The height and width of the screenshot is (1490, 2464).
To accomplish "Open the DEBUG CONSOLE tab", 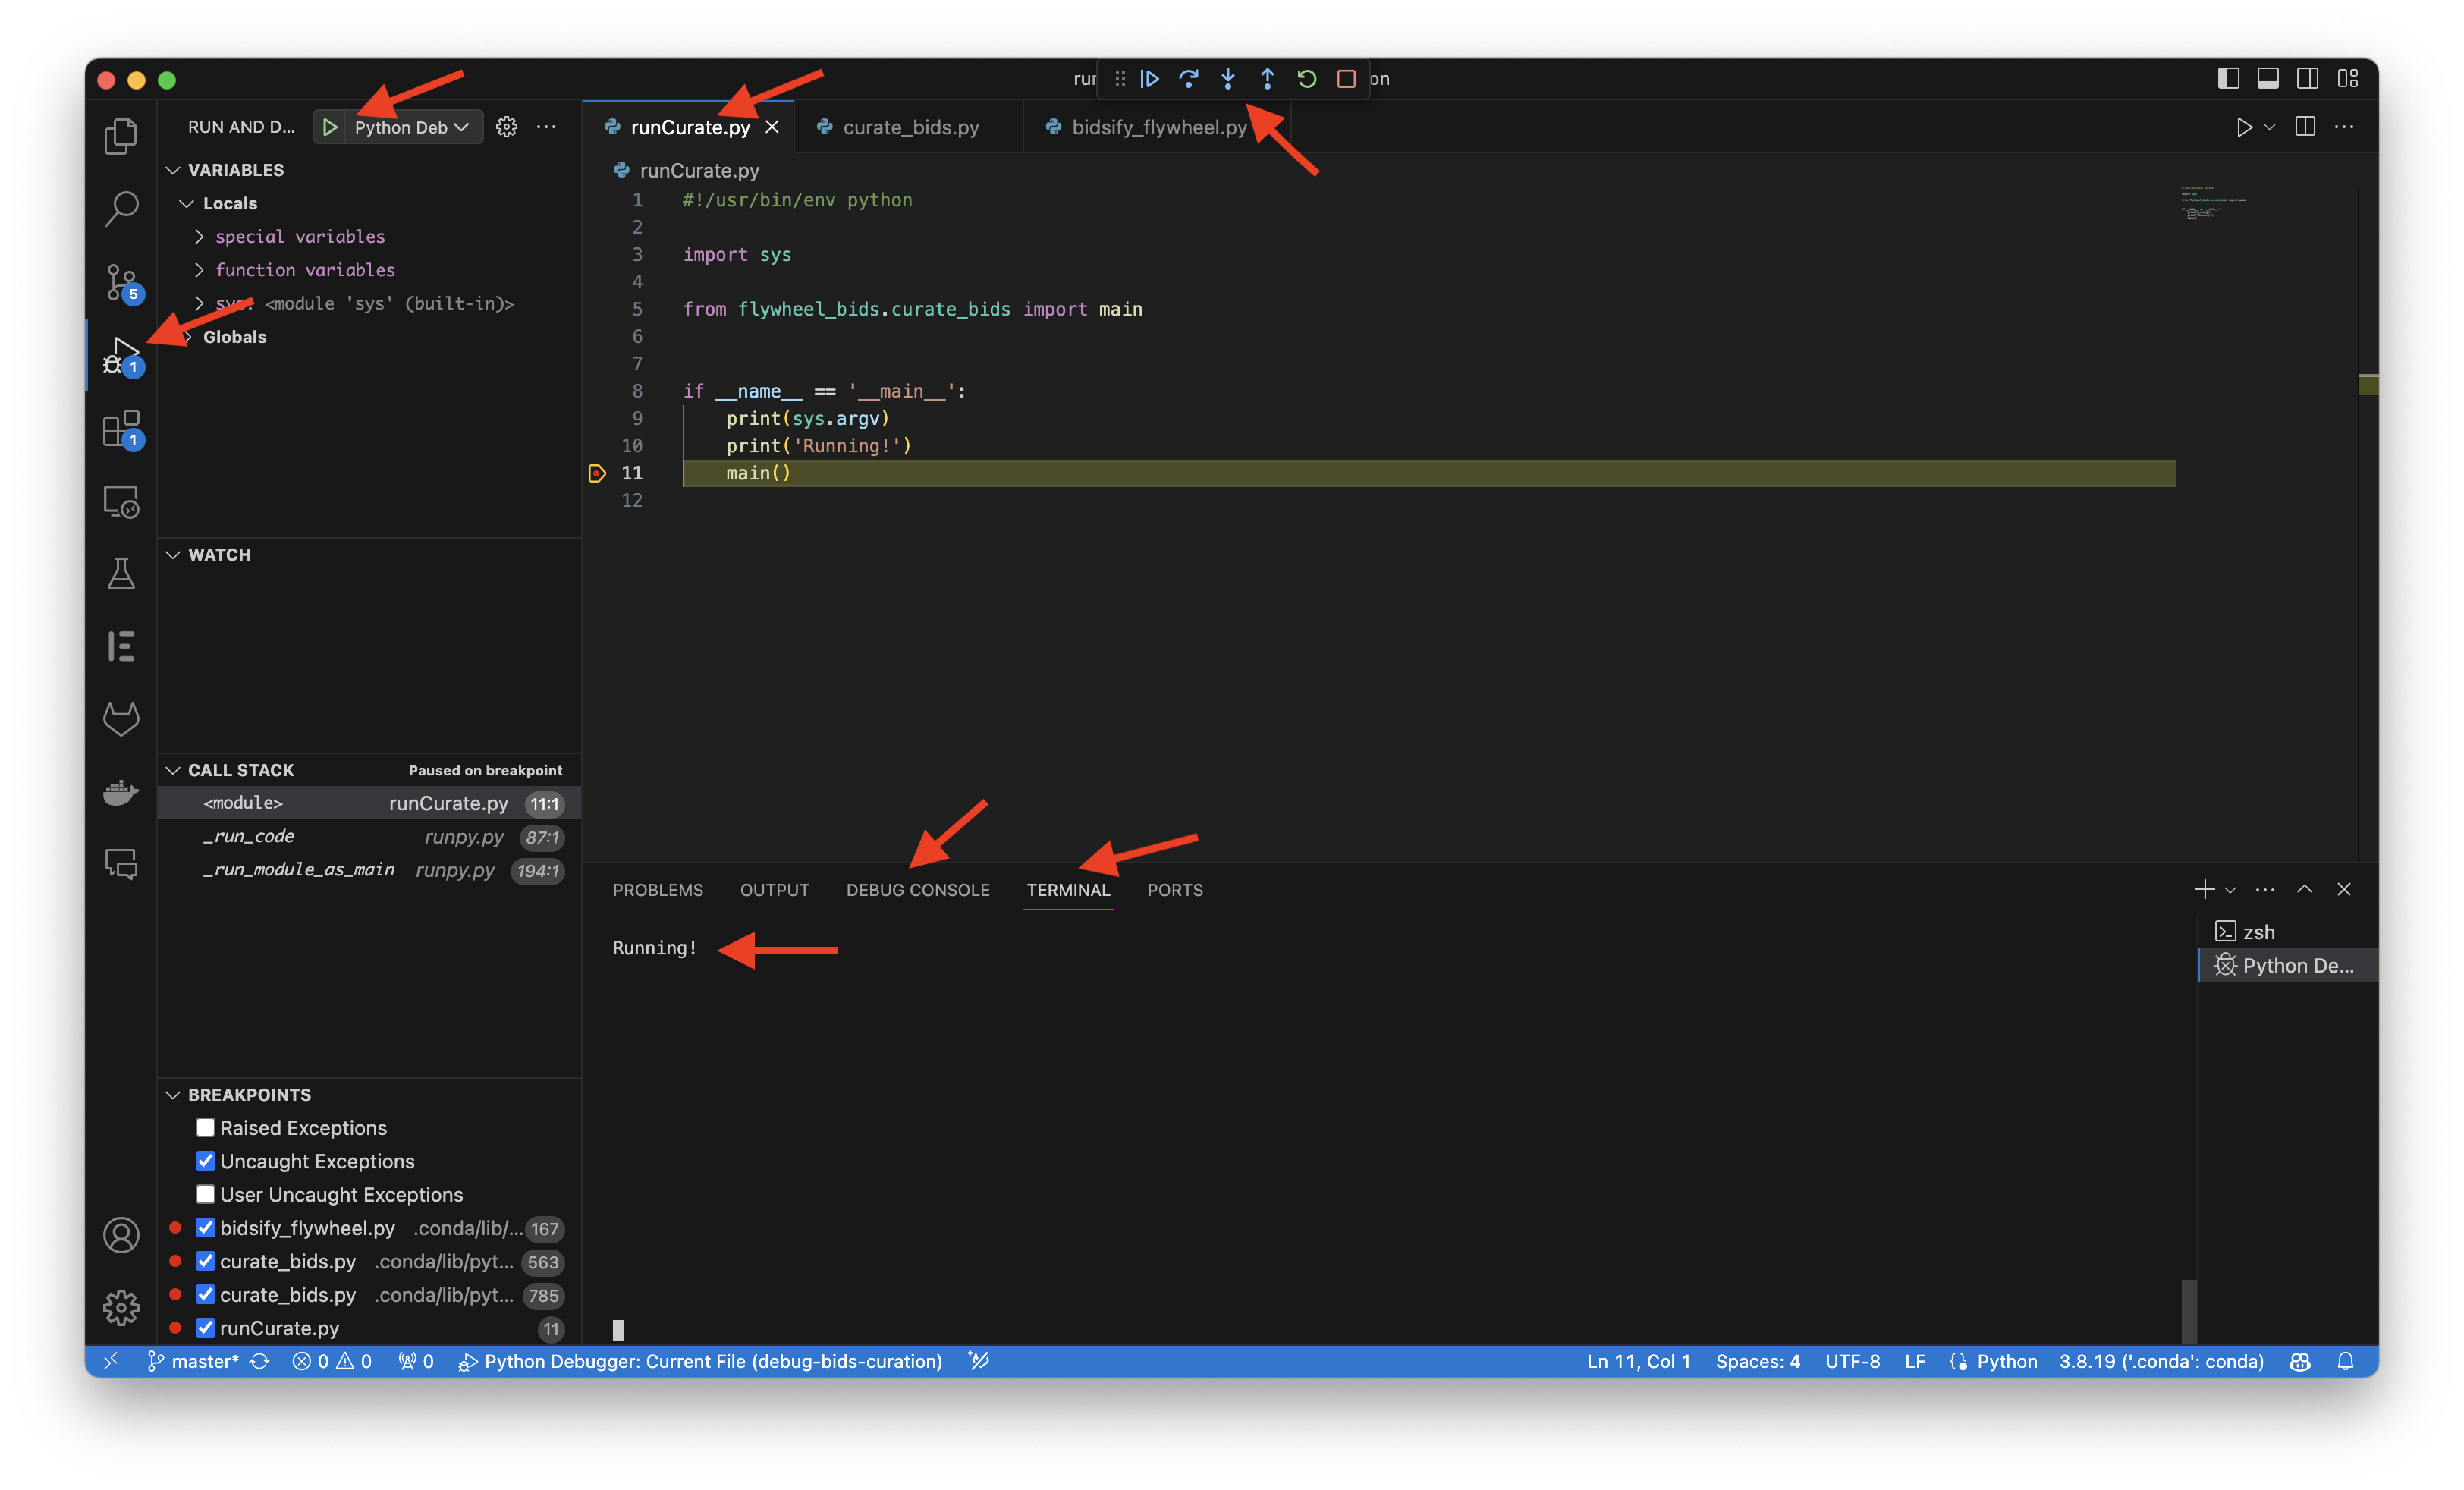I will coord(917,890).
